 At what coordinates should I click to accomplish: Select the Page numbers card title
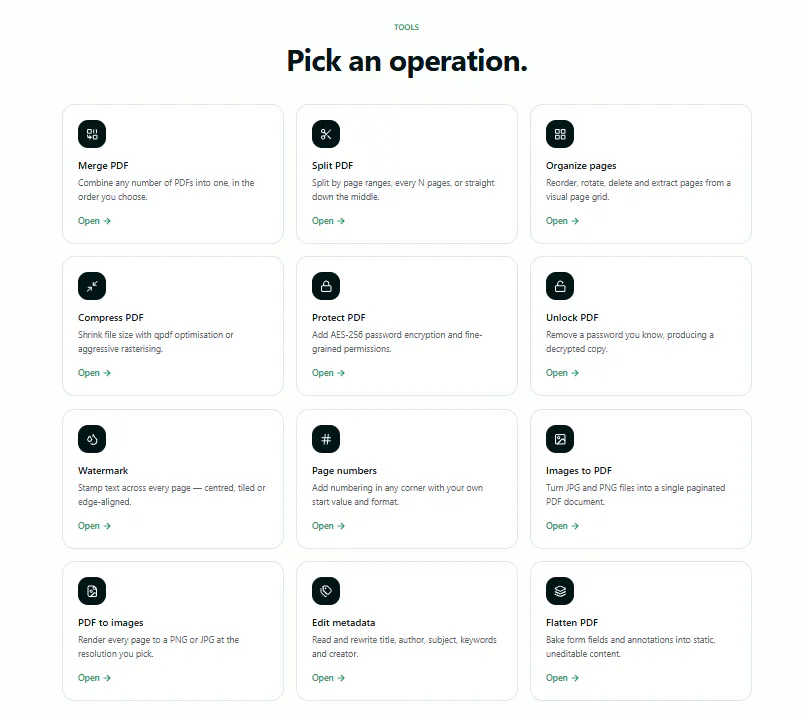pyautogui.click(x=344, y=470)
